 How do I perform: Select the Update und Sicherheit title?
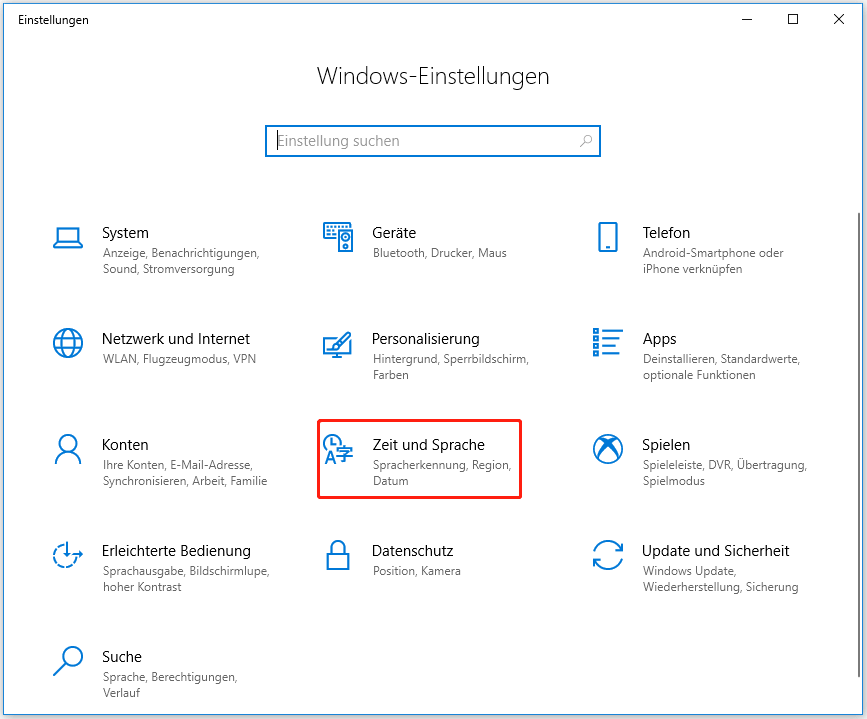click(x=715, y=551)
